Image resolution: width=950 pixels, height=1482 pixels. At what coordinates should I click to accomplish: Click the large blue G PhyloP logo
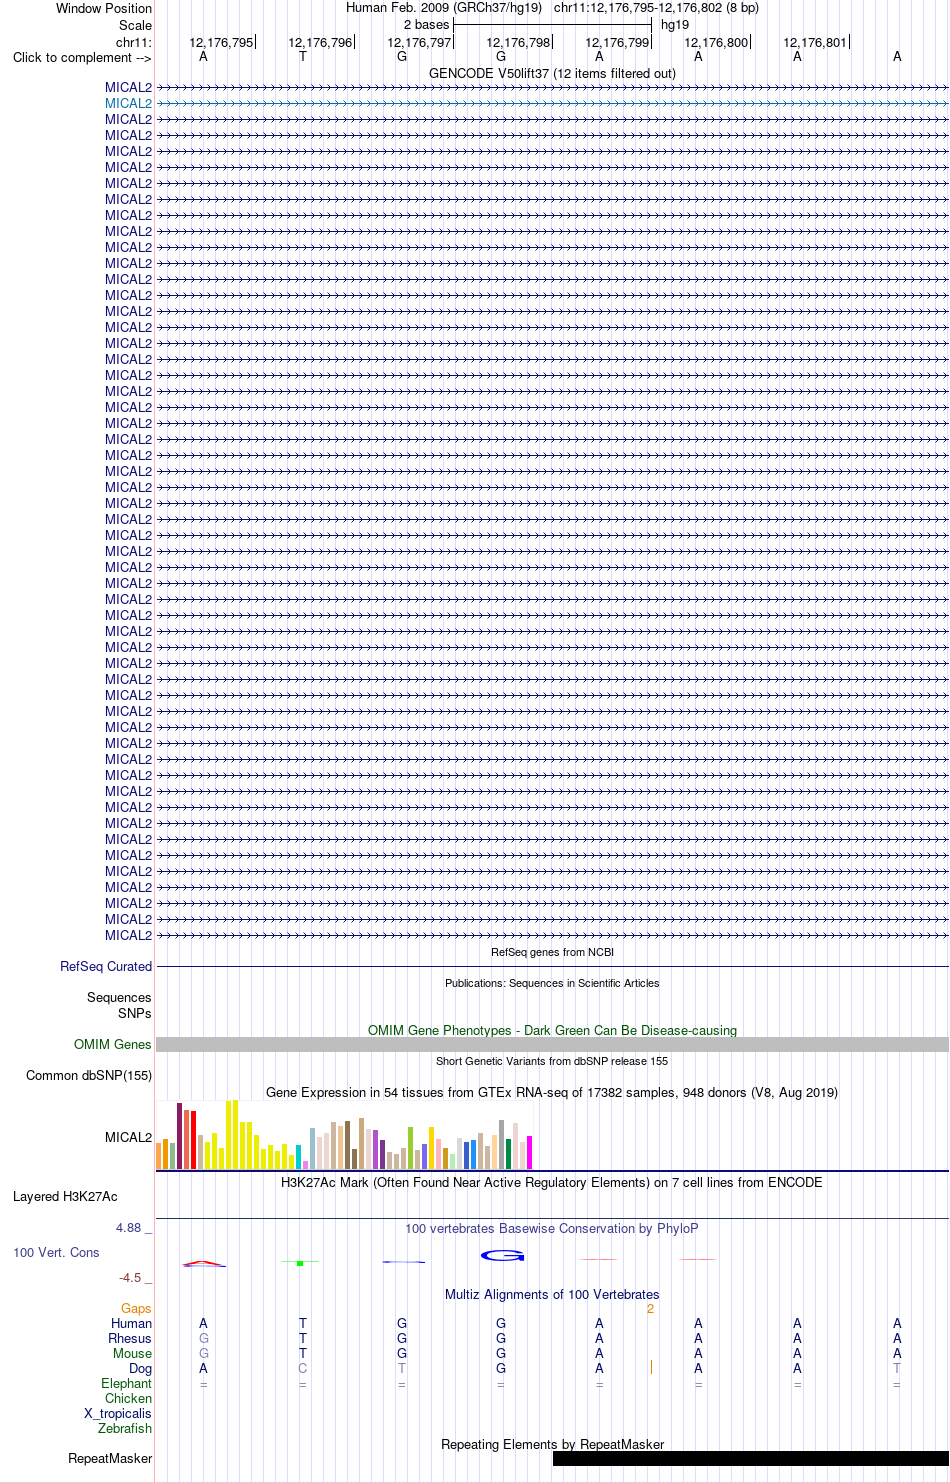502,1255
